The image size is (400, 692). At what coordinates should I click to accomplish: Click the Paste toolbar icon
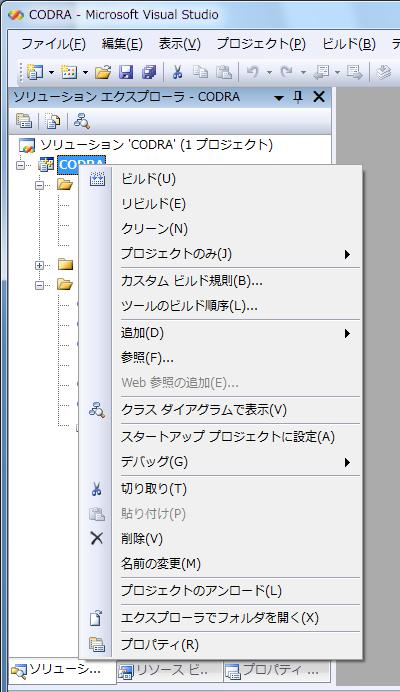tap(224, 72)
